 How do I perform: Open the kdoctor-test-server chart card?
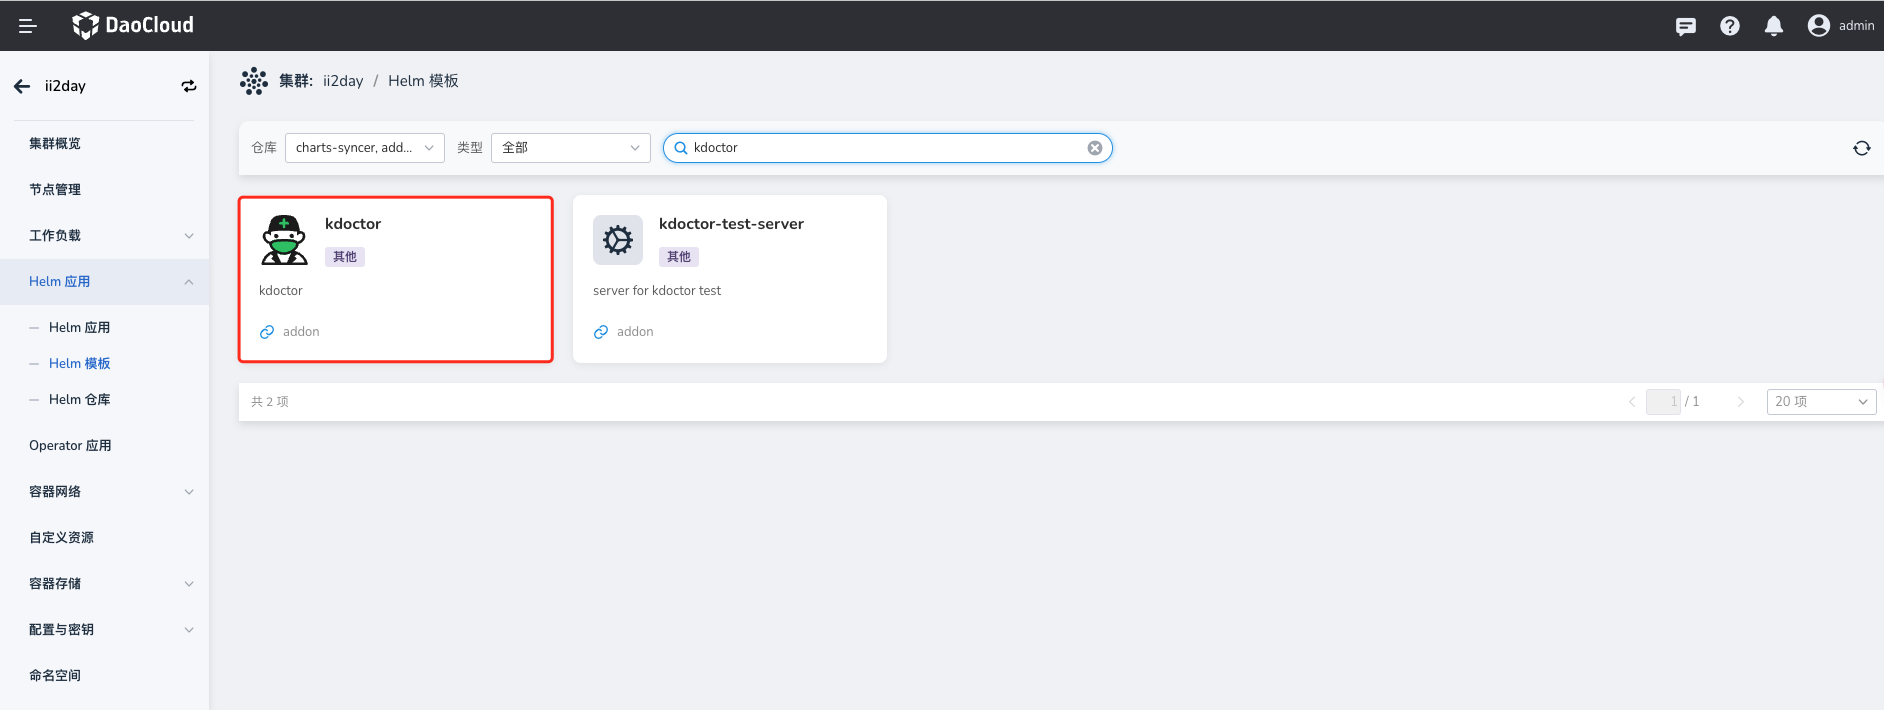(x=729, y=279)
